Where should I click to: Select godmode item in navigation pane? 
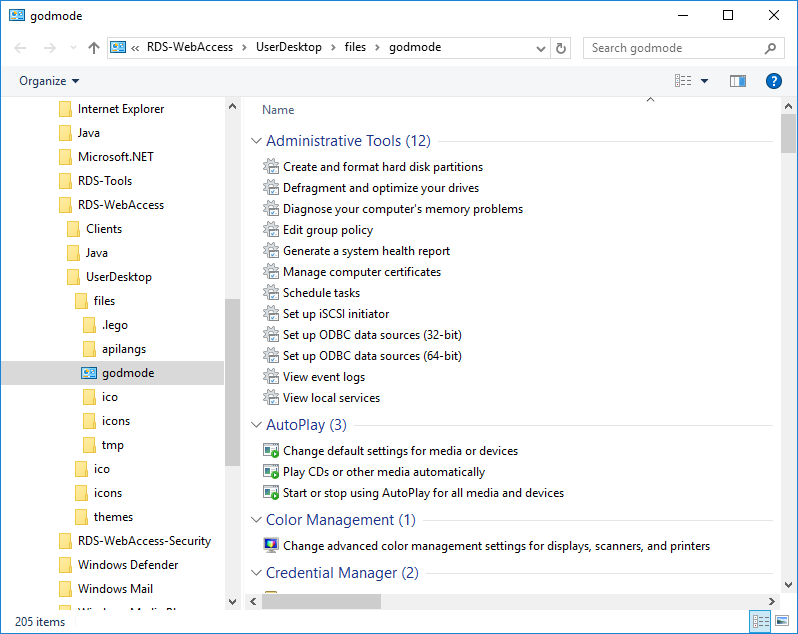[x=113, y=373]
